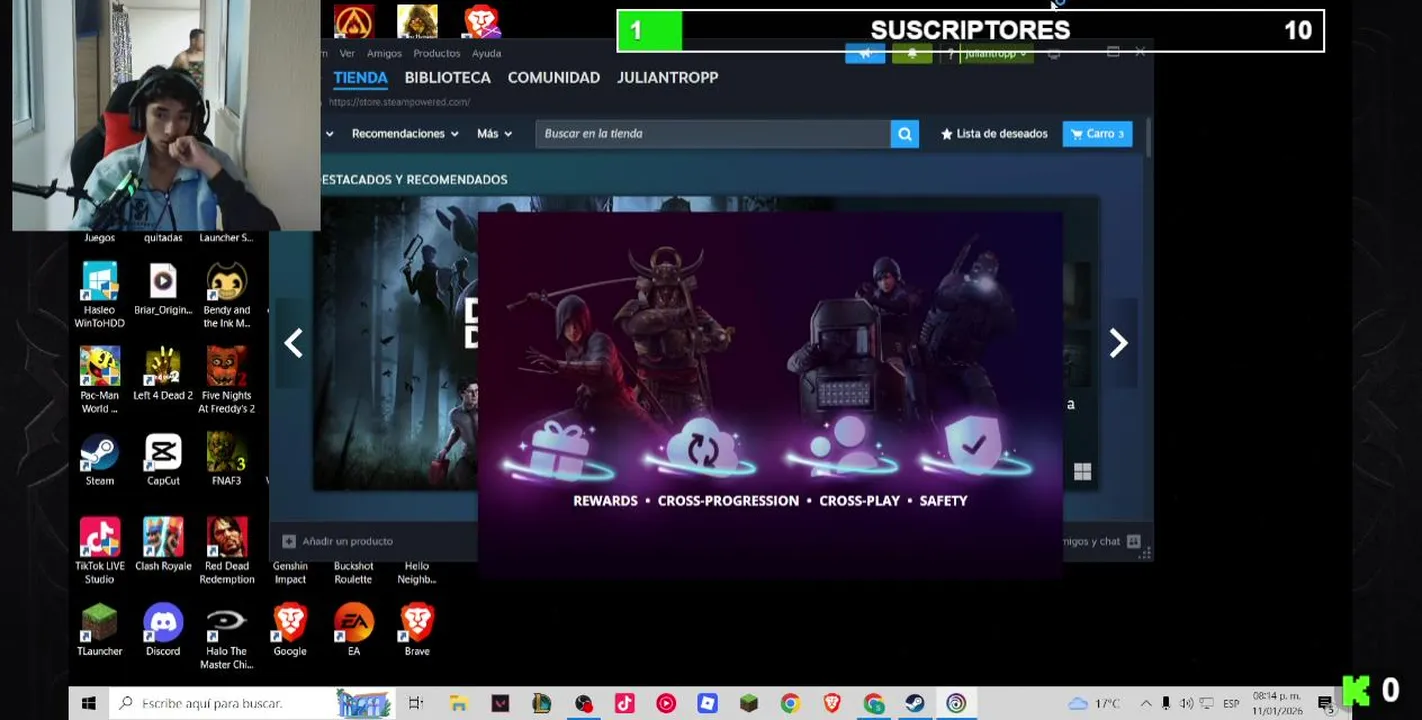Viewport: 1422px width, 720px height.
Task: Switch to the COMUNIDAD tab
Action: (553, 77)
